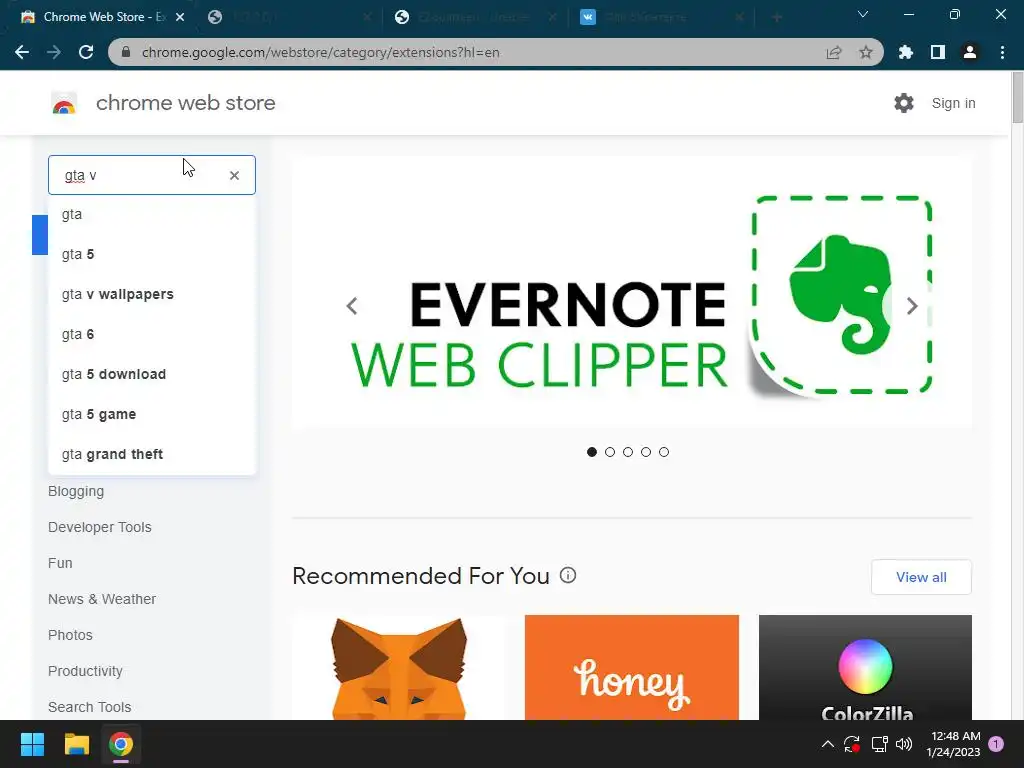1024x768 pixels.
Task: Open the Chrome profile avatar menu
Action: pos(970,52)
